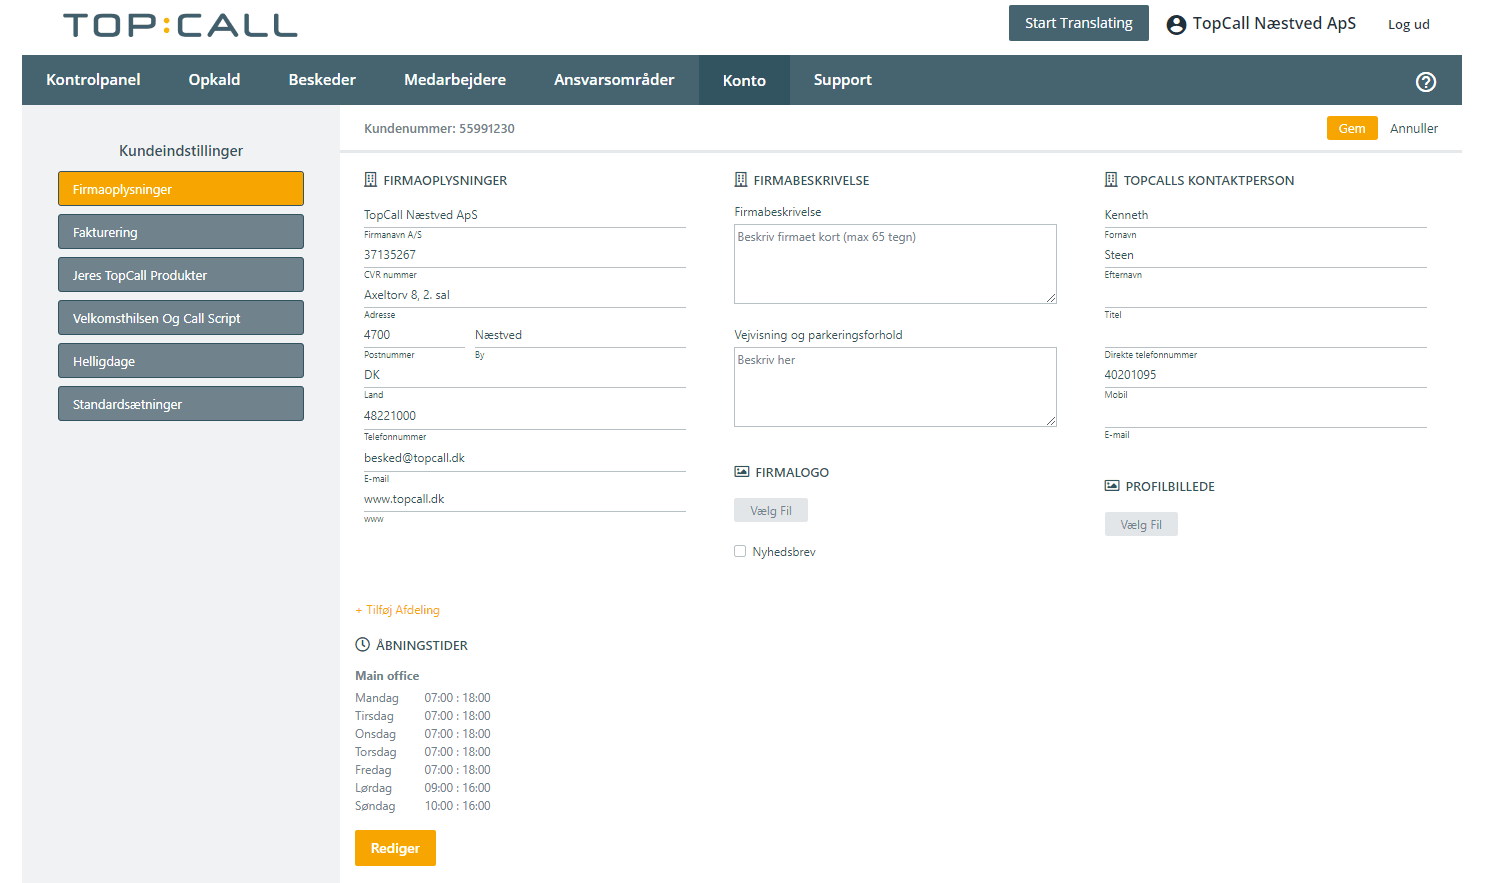The height and width of the screenshot is (883, 1486).
Task: Click the Main office heading
Action: (x=387, y=676)
